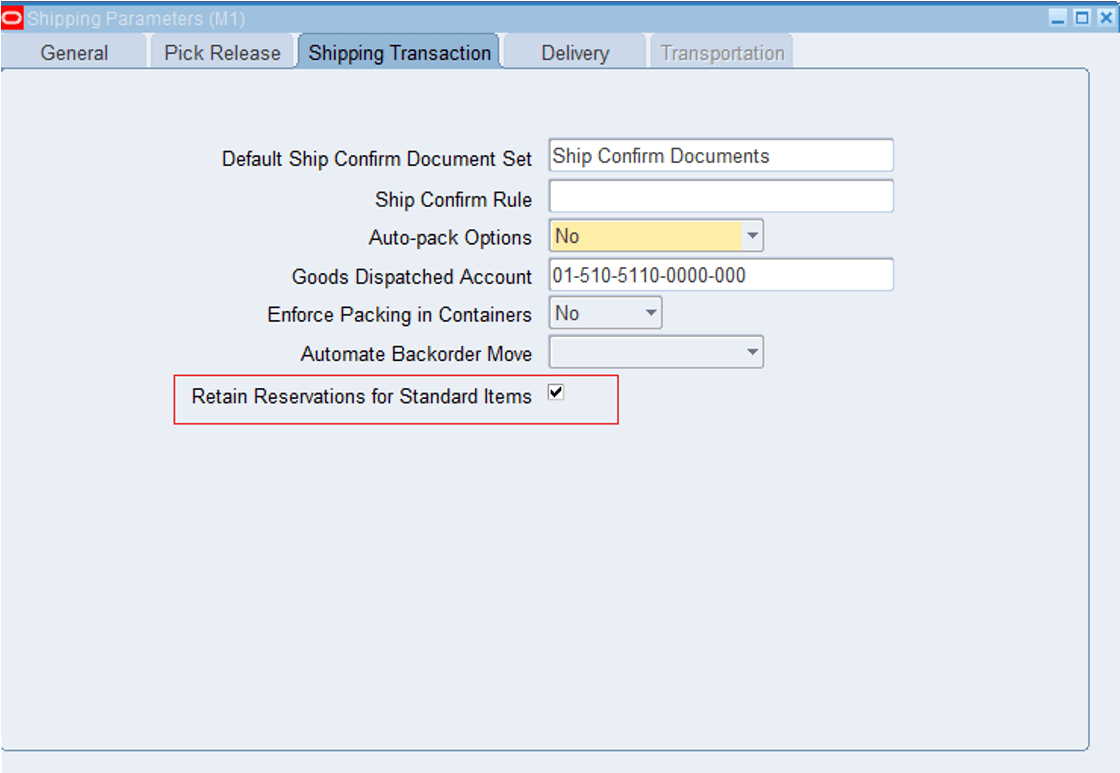This screenshot has width=1120, height=773.
Task: Switch to the Pick Release tab
Action: [x=222, y=52]
